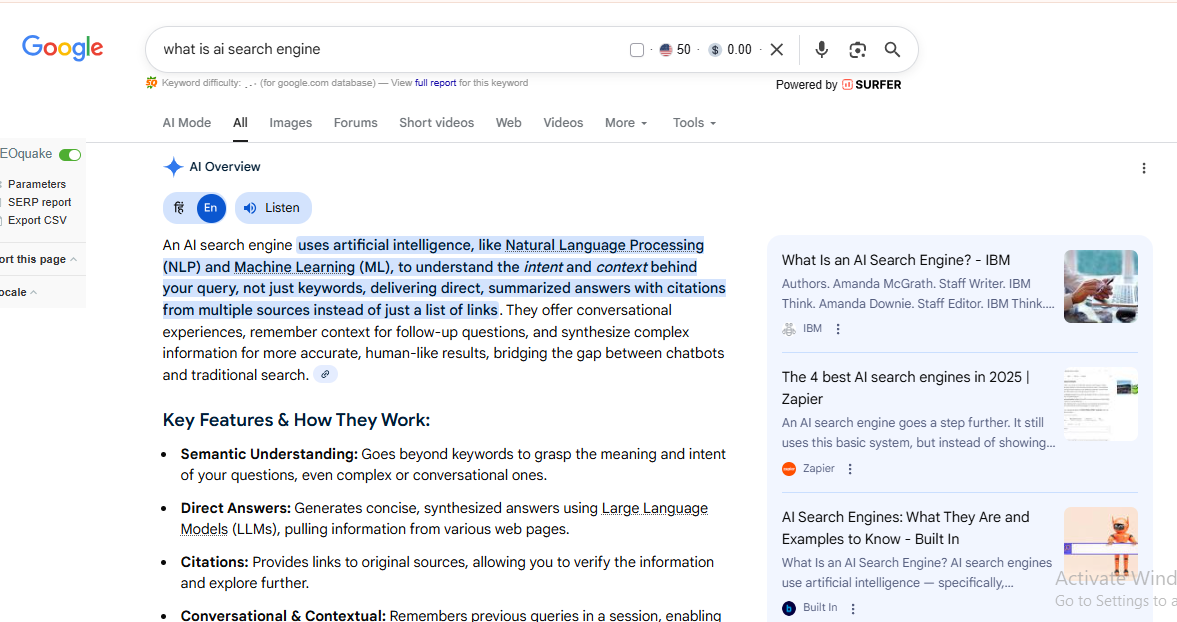The width and height of the screenshot is (1177, 622).
Task: Open three-dot menu next to IBM
Action: click(838, 329)
